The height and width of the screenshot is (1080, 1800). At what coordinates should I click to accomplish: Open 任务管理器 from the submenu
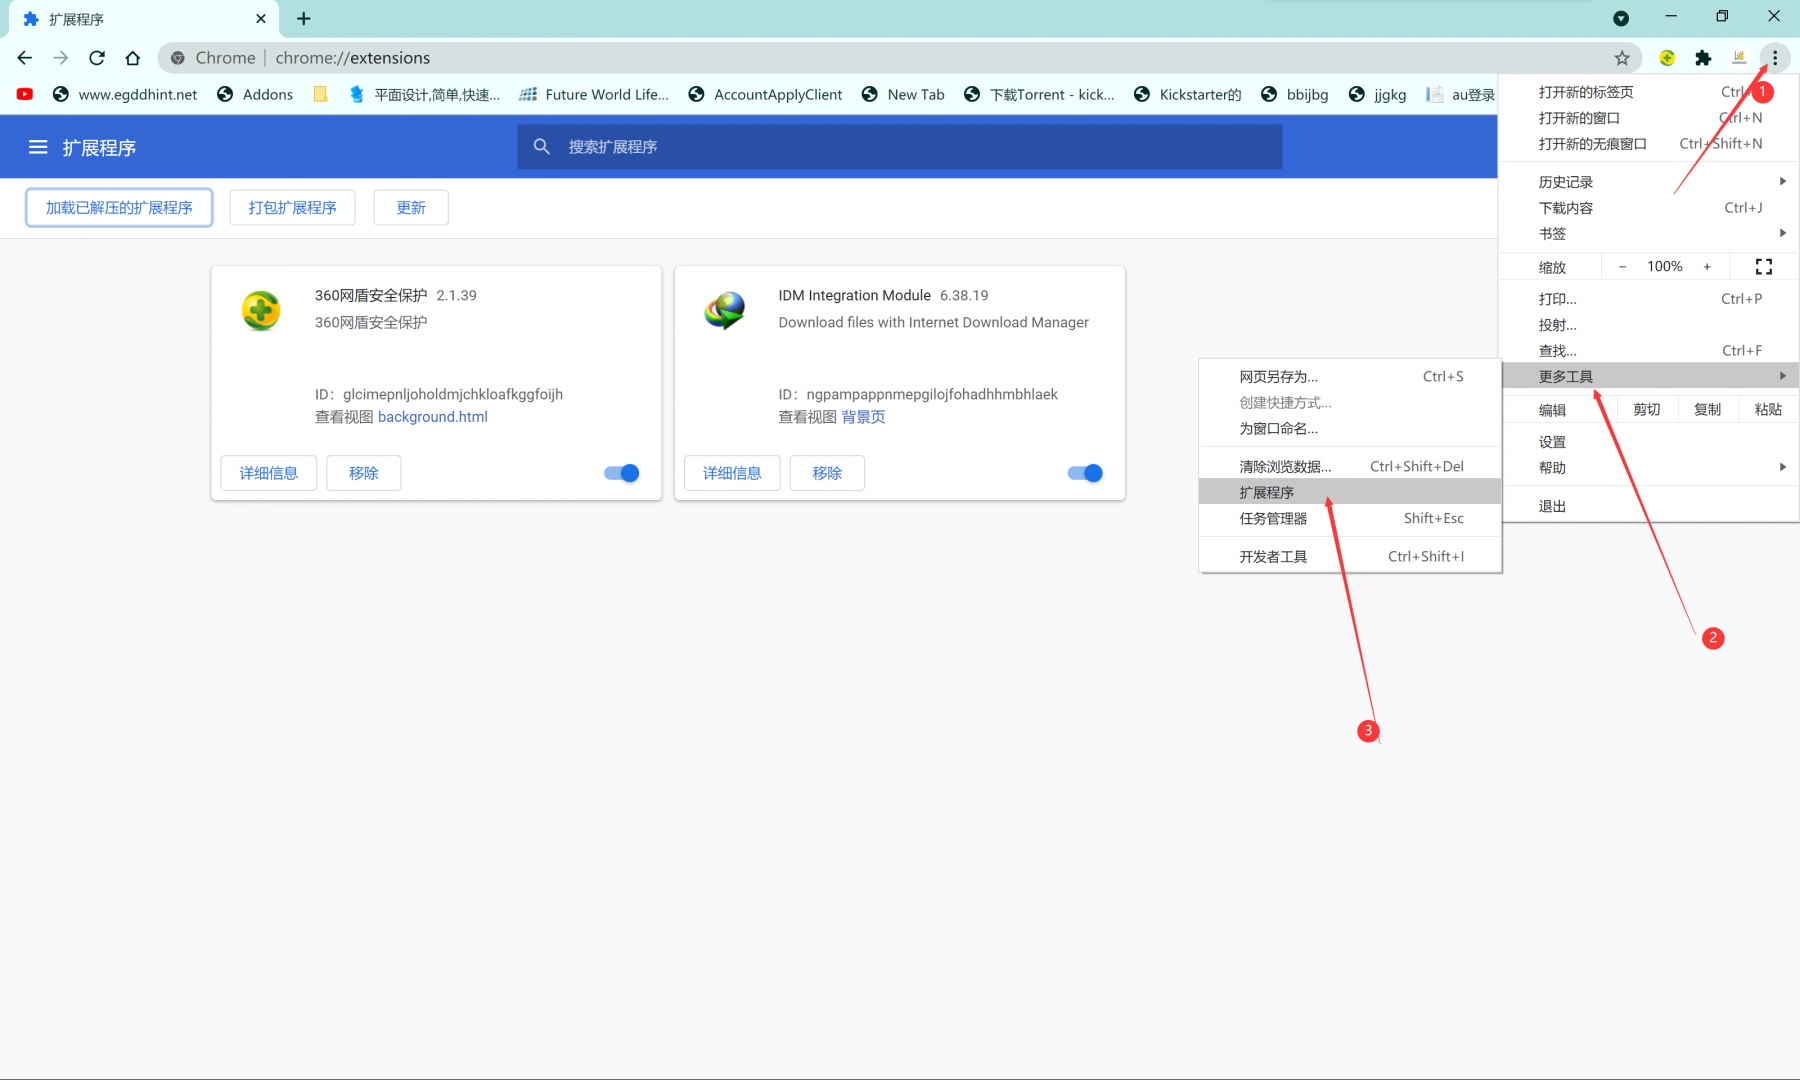pyautogui.click(x=1350, y=518)
